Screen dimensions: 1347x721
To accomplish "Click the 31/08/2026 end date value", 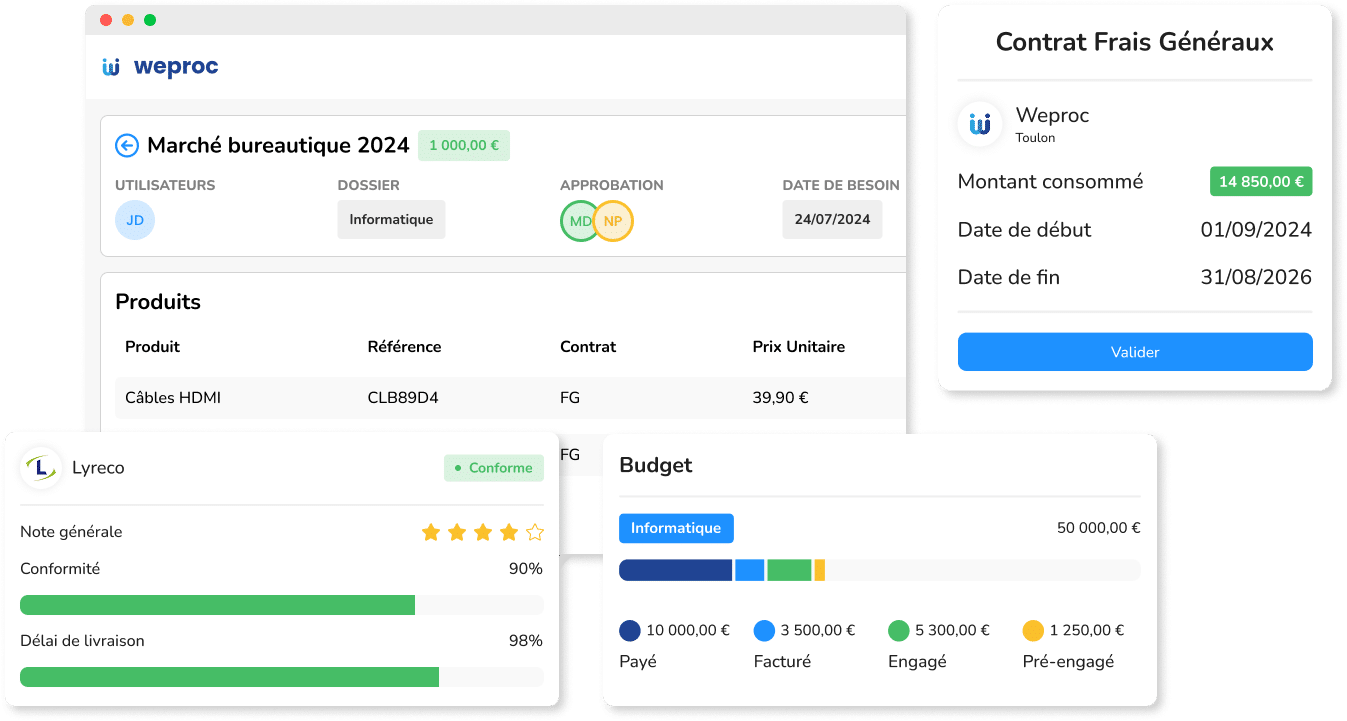I will pyautogui.click(x=1256, y=278).
